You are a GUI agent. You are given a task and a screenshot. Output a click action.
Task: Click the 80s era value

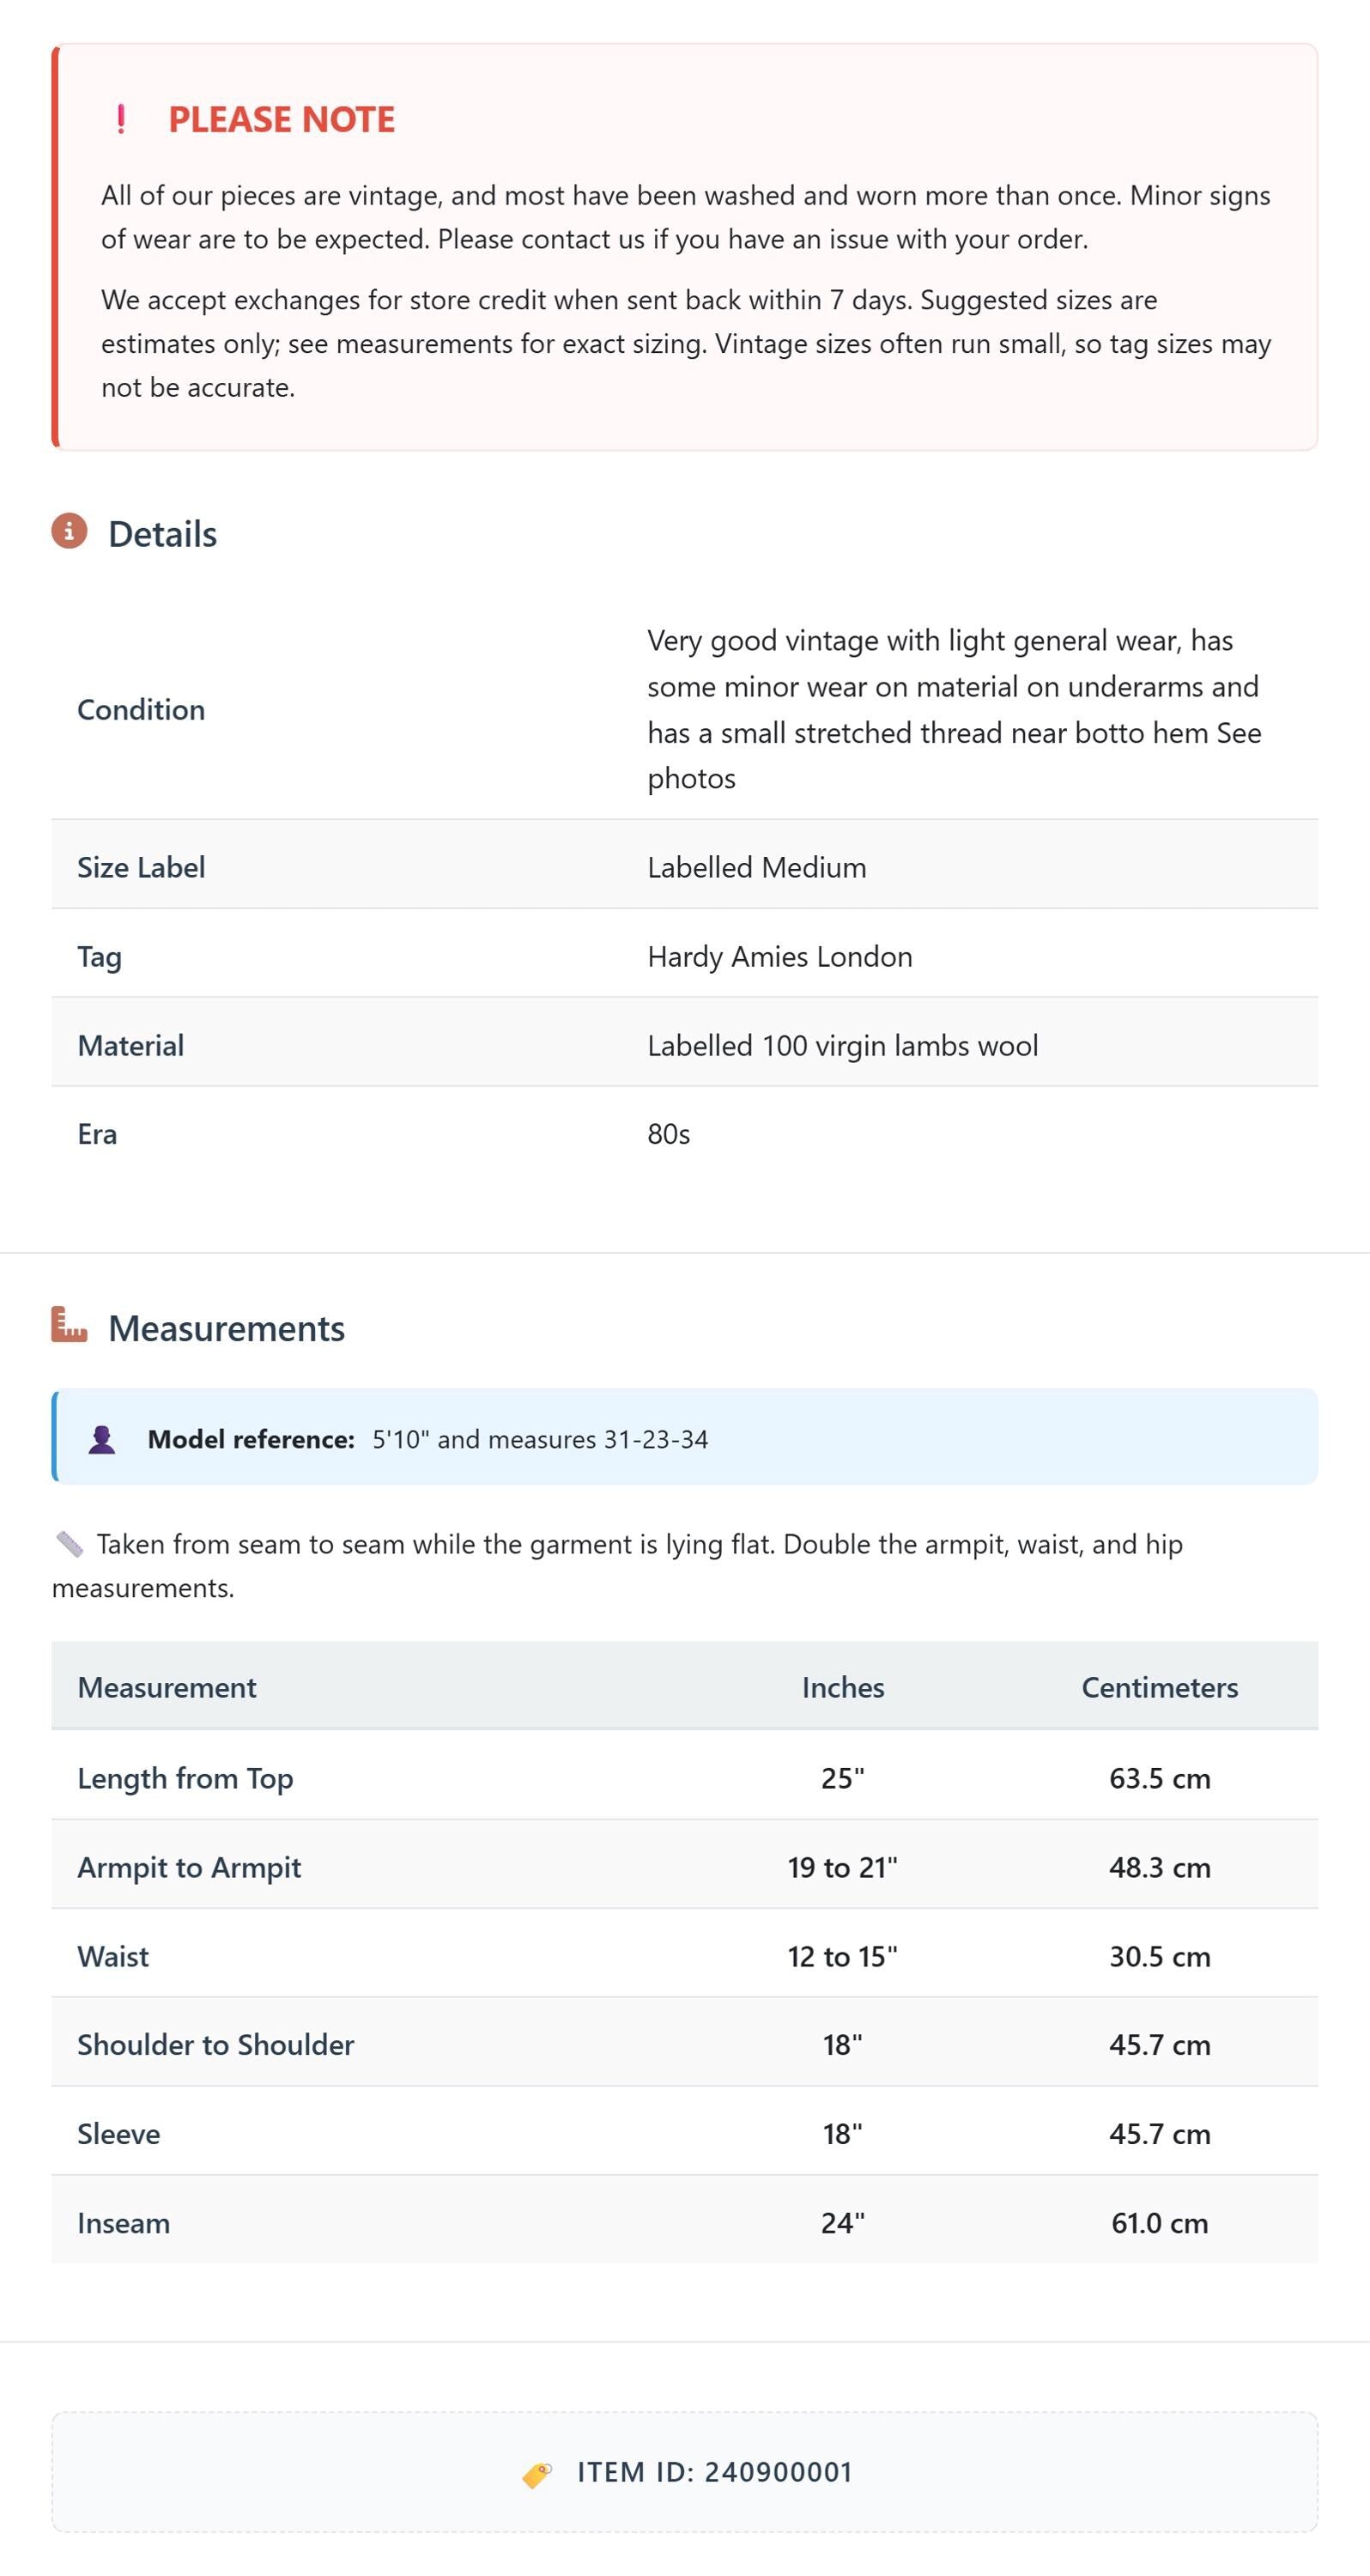[x=669, y=1134]
